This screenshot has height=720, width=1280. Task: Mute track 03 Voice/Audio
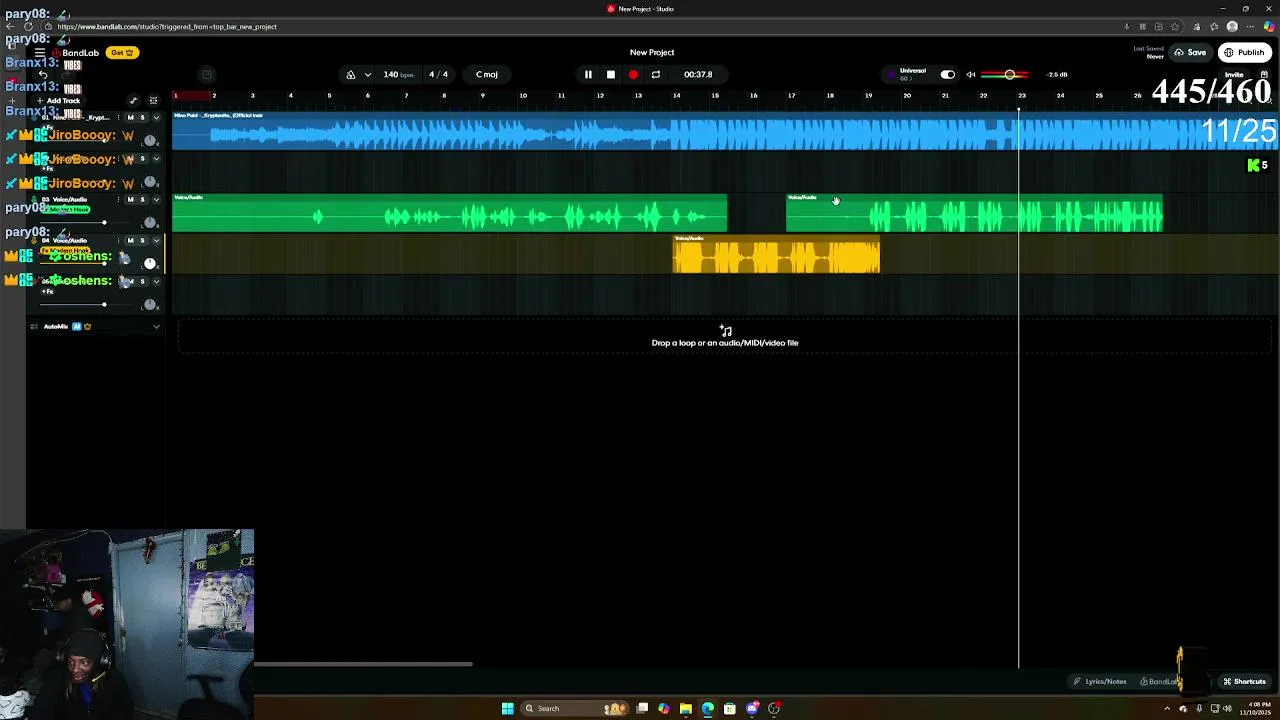click(x=130, y=200)
